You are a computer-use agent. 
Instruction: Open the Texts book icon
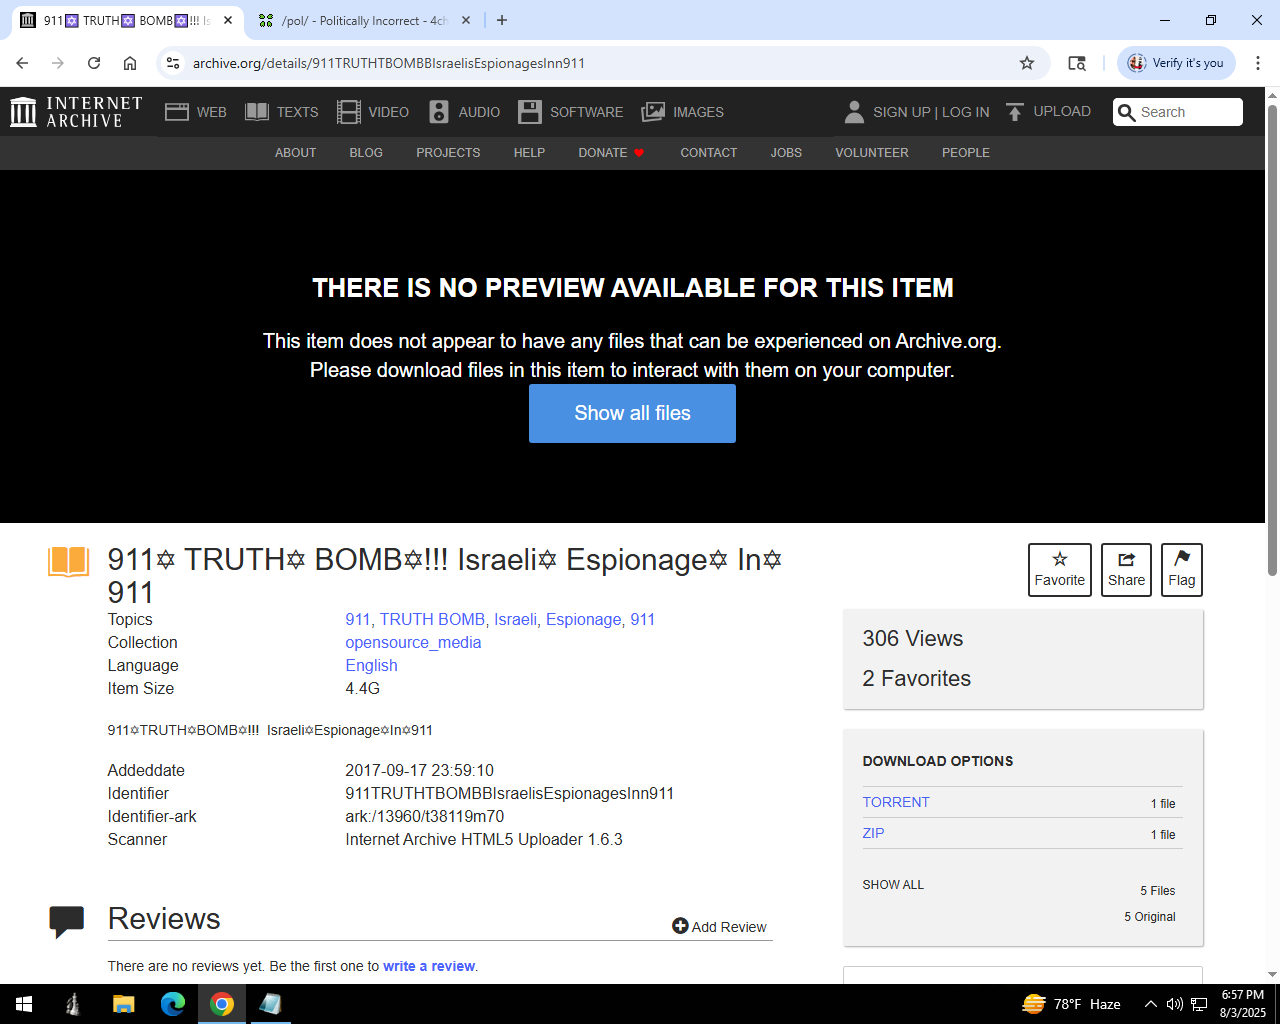pos(257,112)
